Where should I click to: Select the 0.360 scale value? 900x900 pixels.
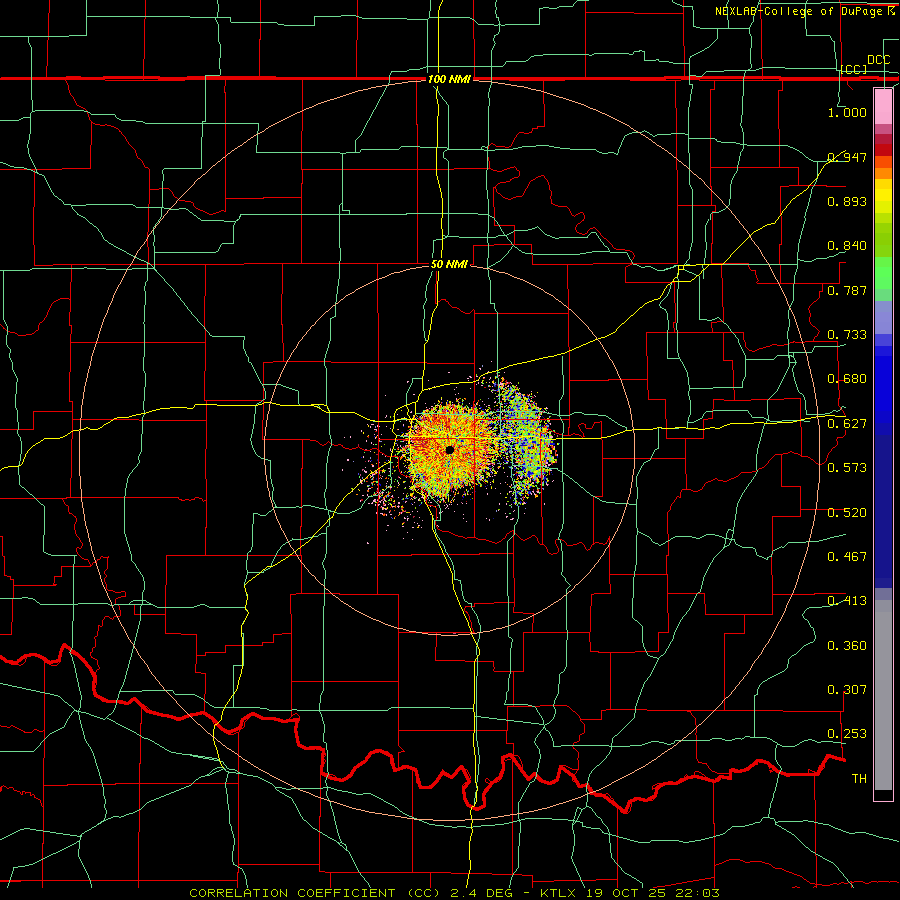tap(847, 646)
